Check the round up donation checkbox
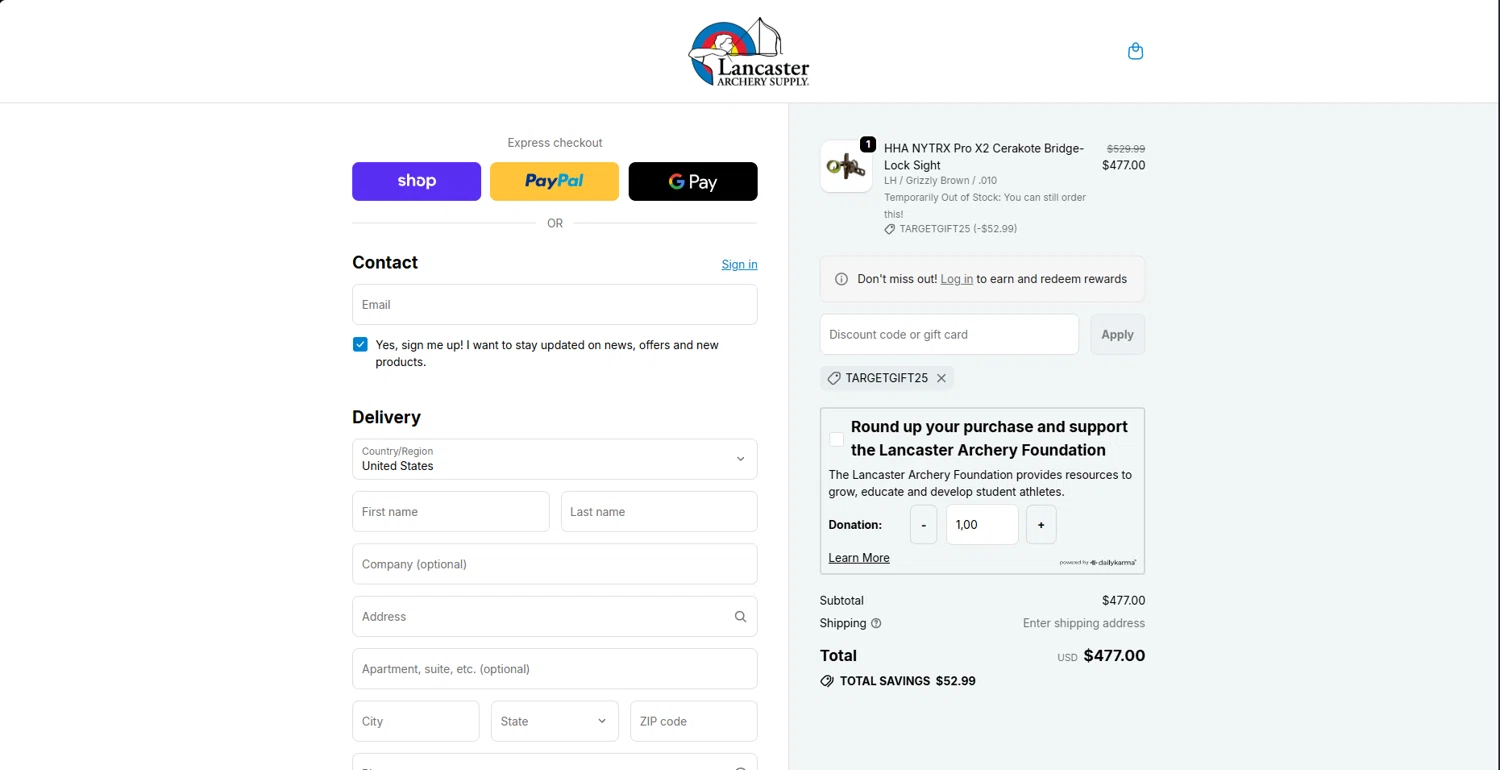 (837, 439)
